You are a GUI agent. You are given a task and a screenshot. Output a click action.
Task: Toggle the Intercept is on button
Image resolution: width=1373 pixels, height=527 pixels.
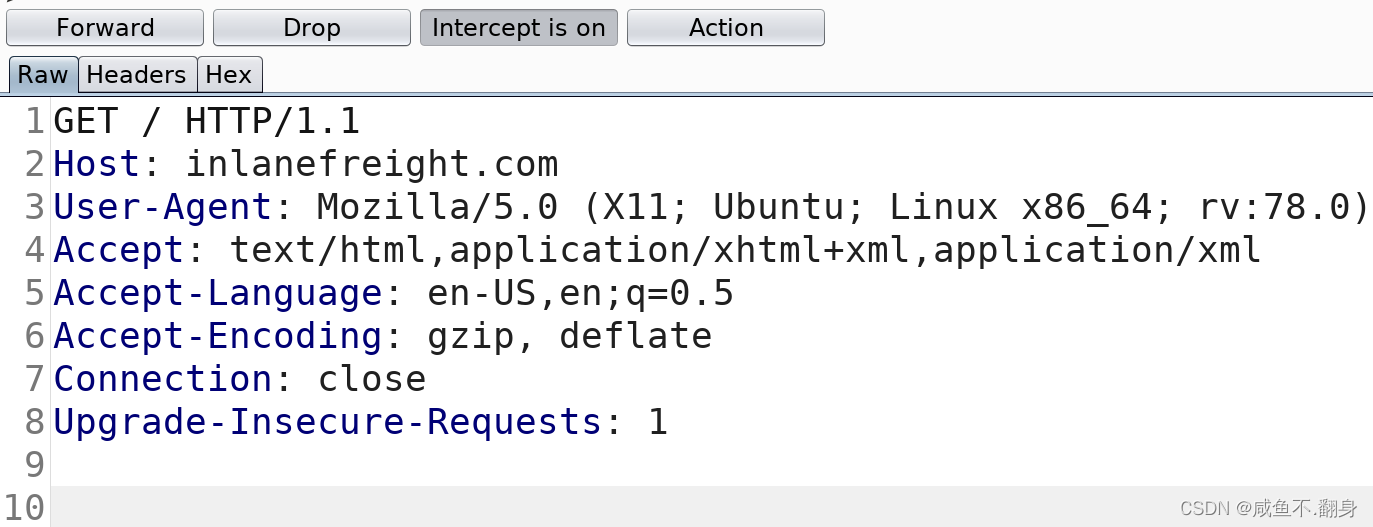[518, 28]
